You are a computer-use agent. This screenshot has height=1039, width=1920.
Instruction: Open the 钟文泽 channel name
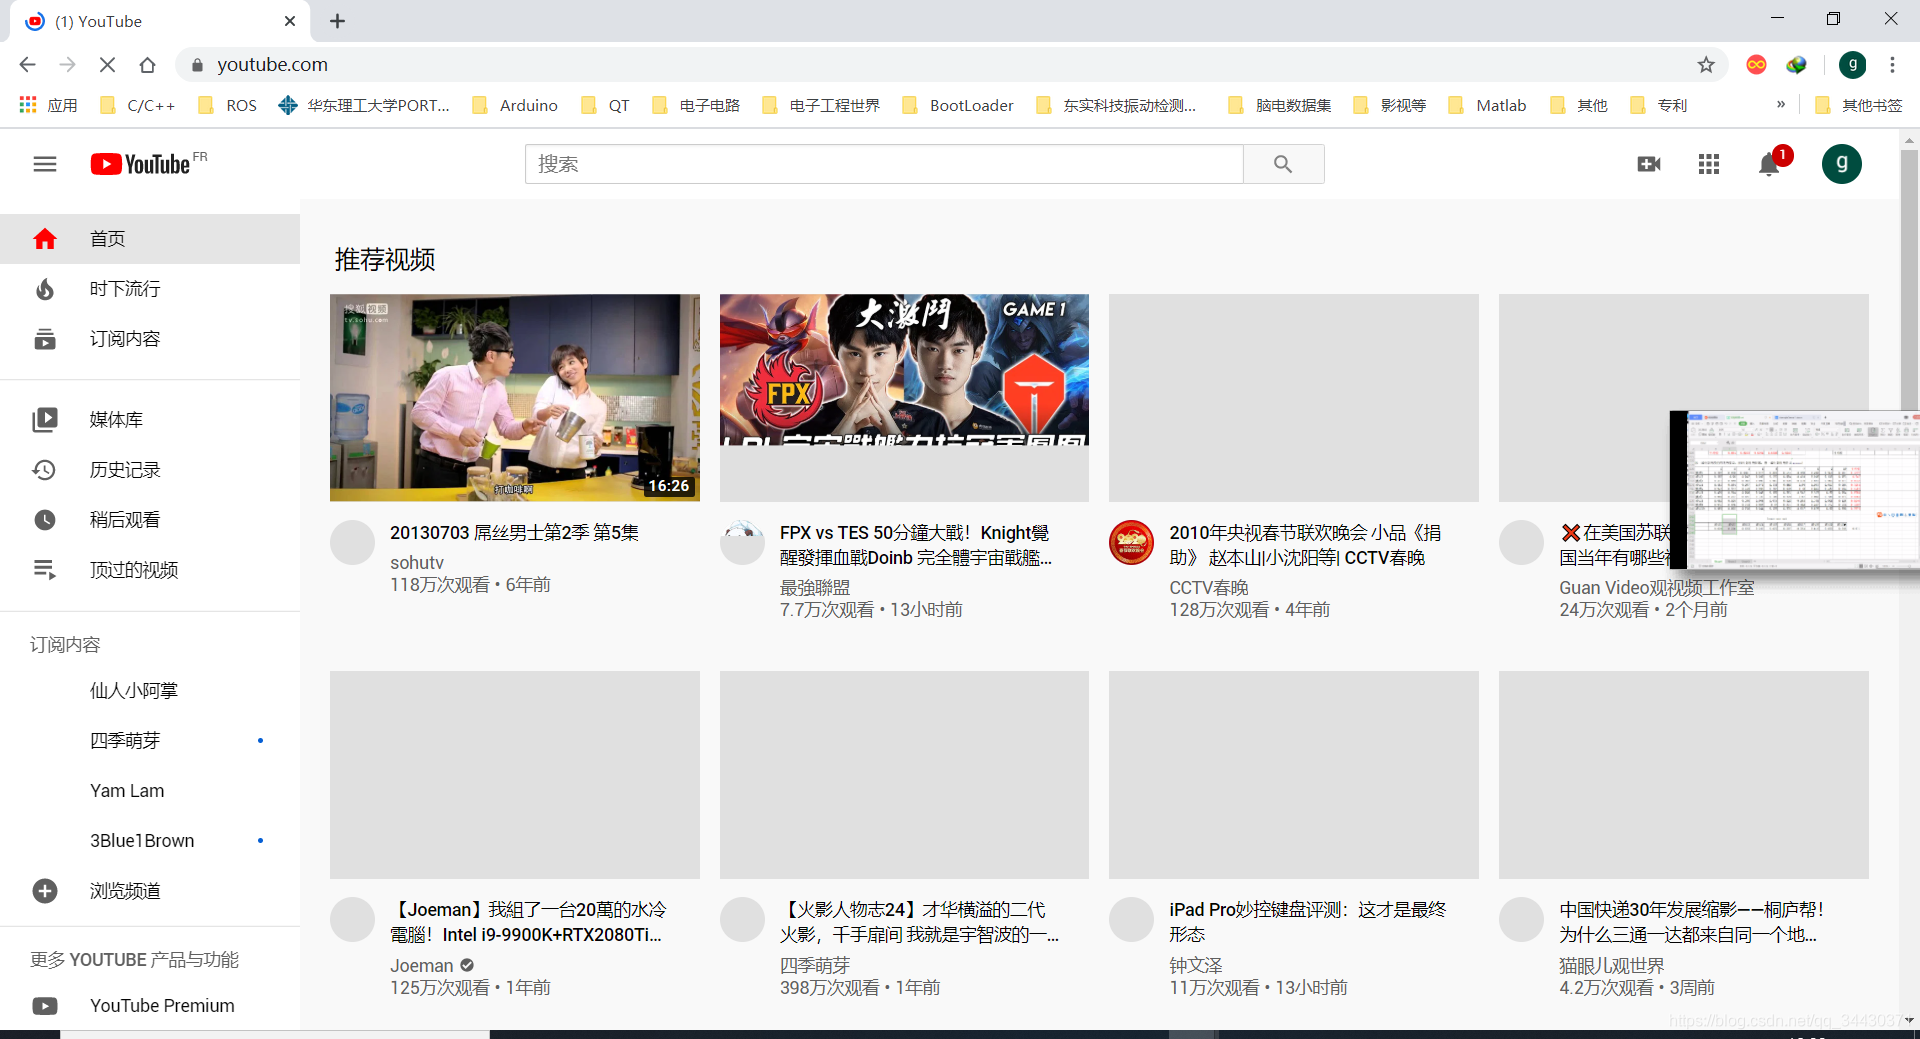click(1196, 966)
